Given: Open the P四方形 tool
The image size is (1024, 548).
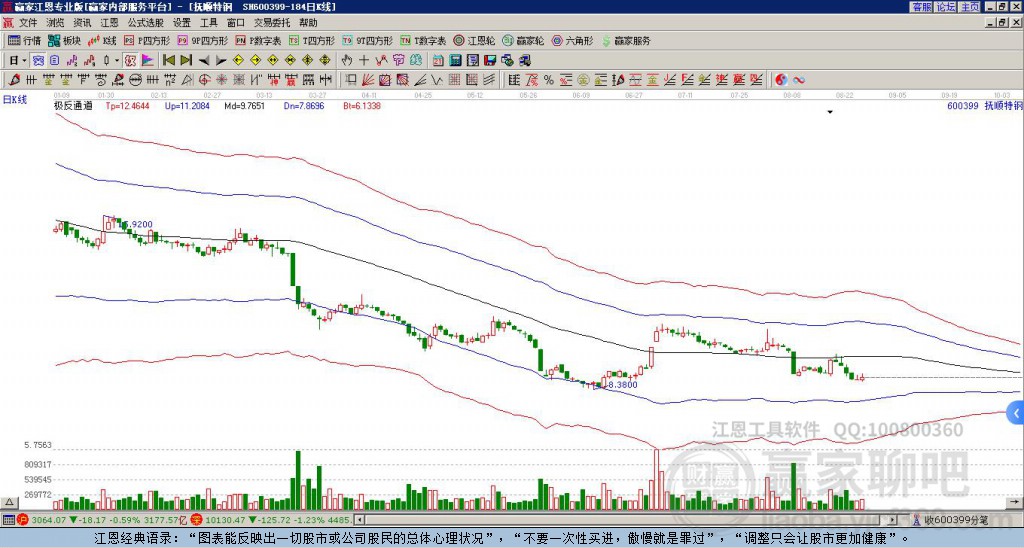Looking at the screenshot, I should pyautogui.click(x=147, y=40).
